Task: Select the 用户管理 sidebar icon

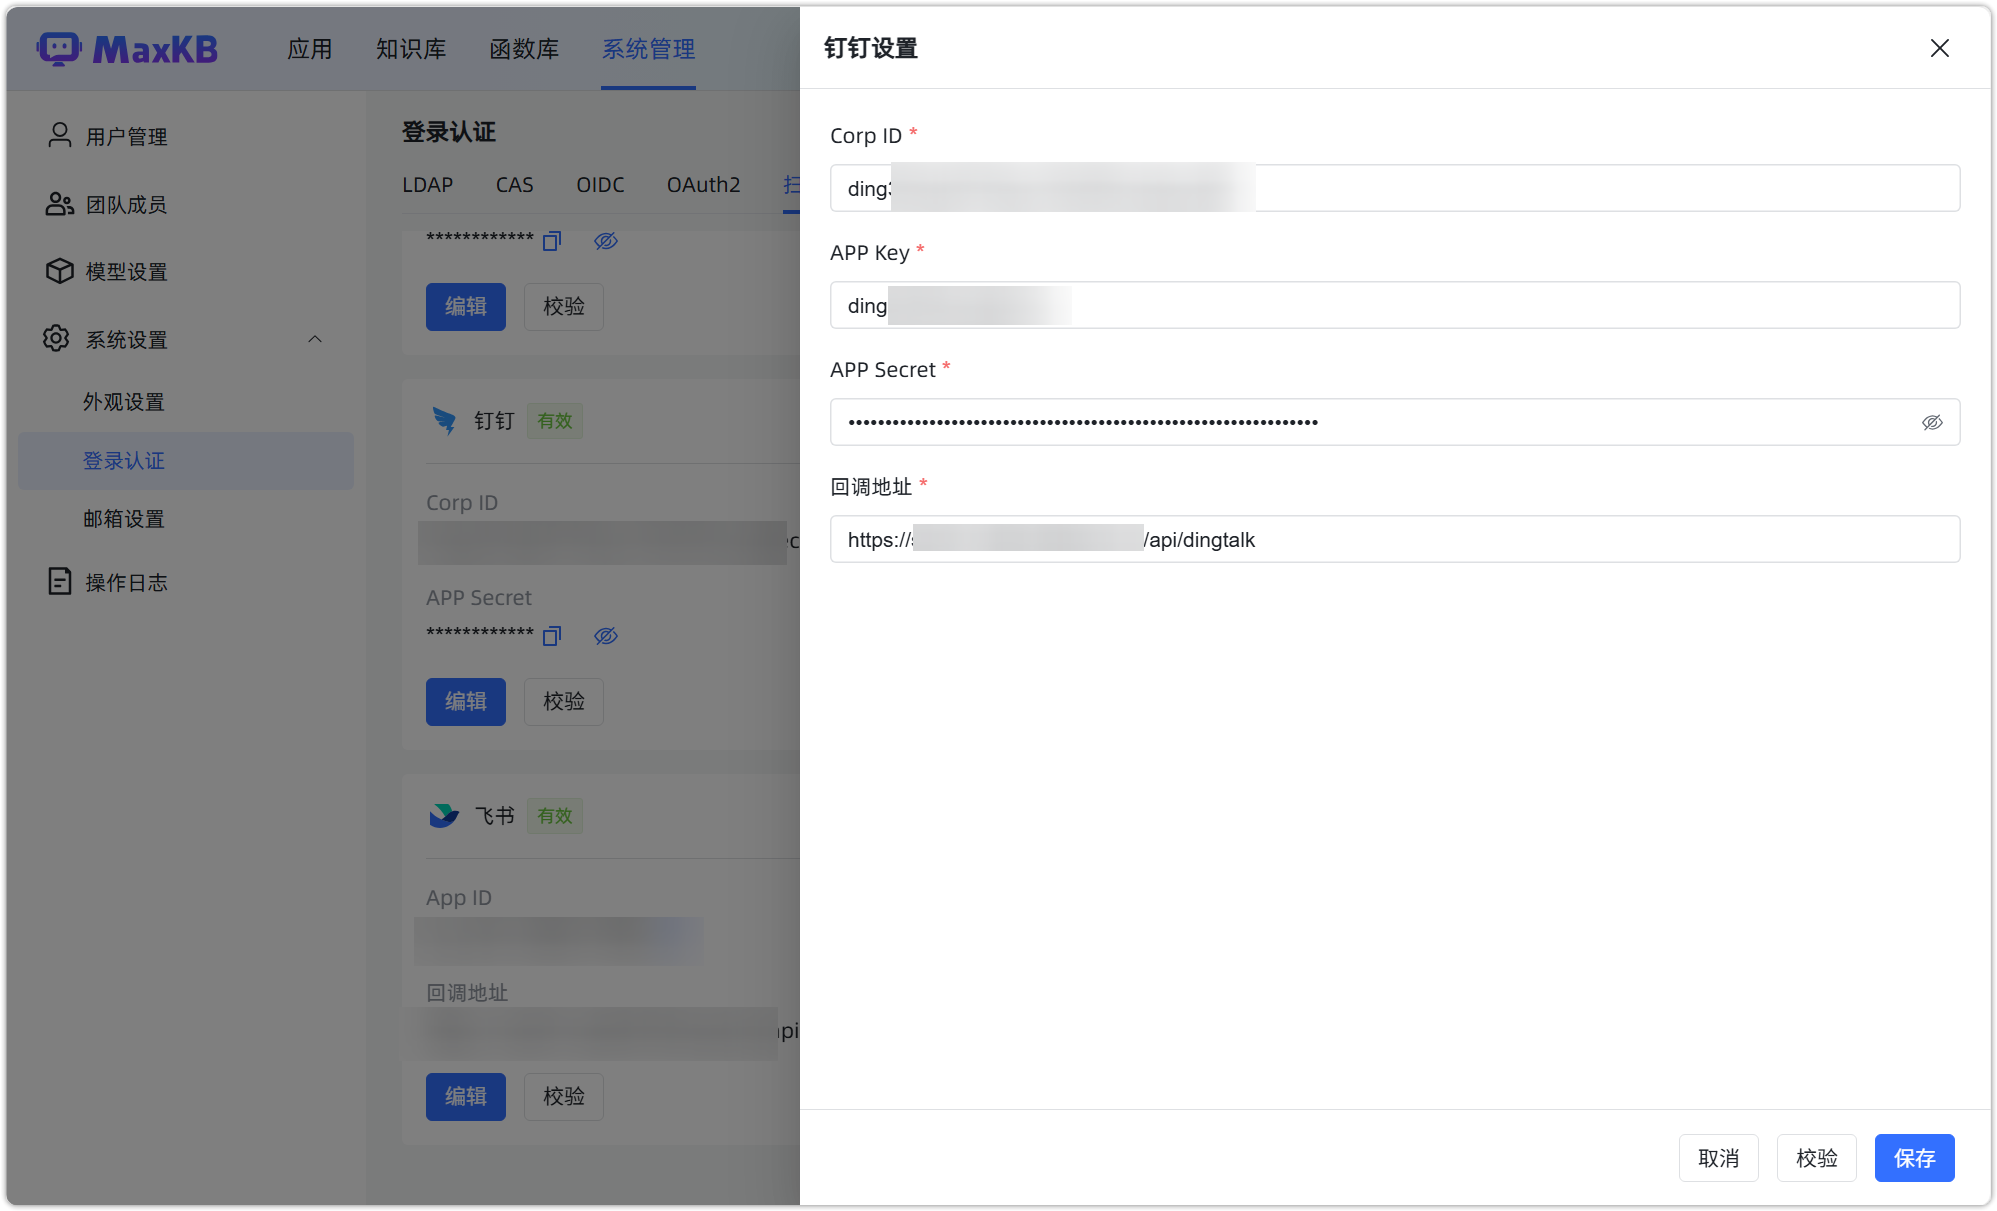Action: 59,135
